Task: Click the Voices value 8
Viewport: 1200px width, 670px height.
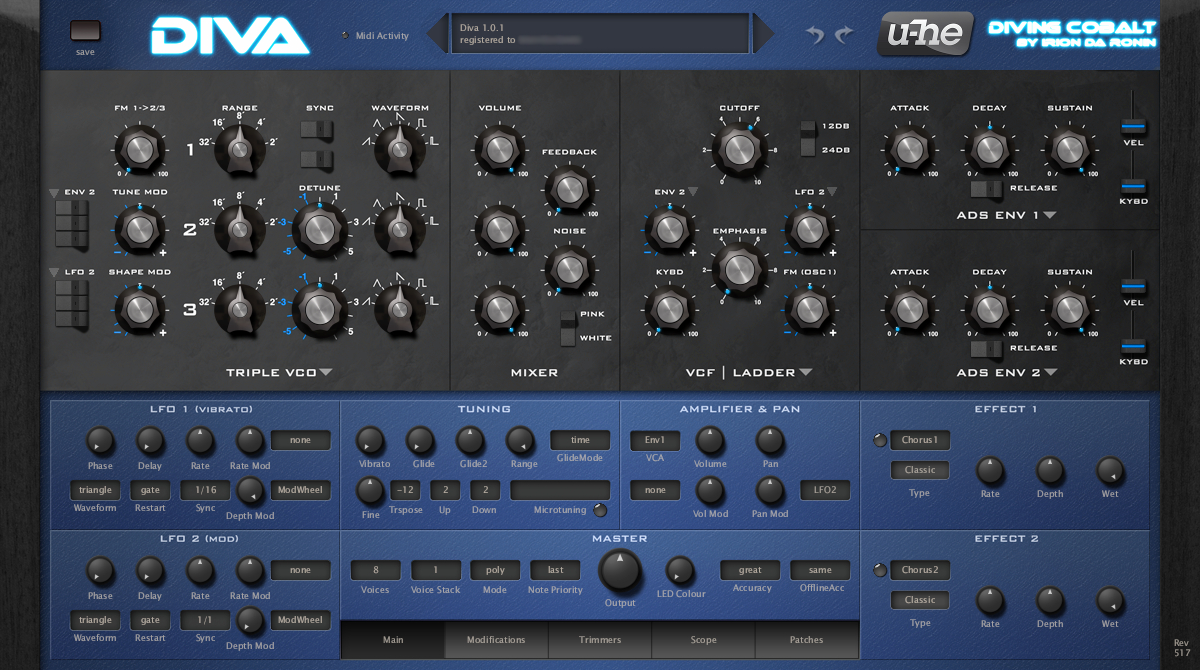Action: click(x=375, y=570)
